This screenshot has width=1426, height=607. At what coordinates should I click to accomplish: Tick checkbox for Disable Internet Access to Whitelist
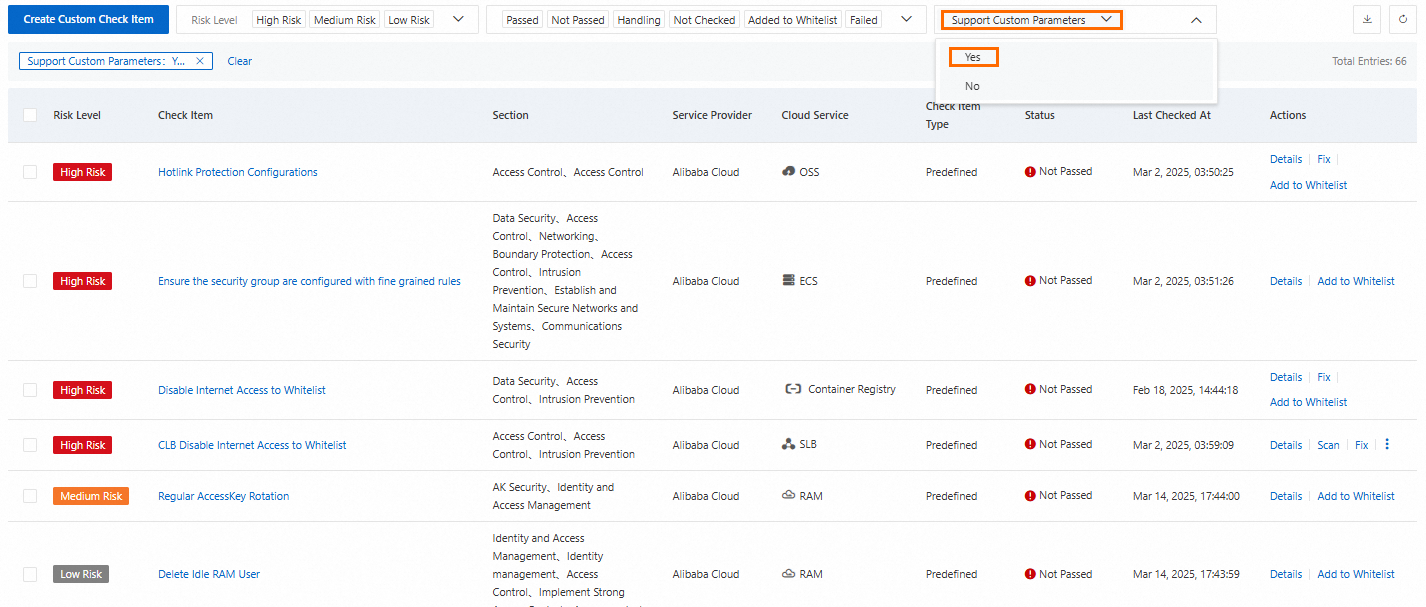coord(30,390)
